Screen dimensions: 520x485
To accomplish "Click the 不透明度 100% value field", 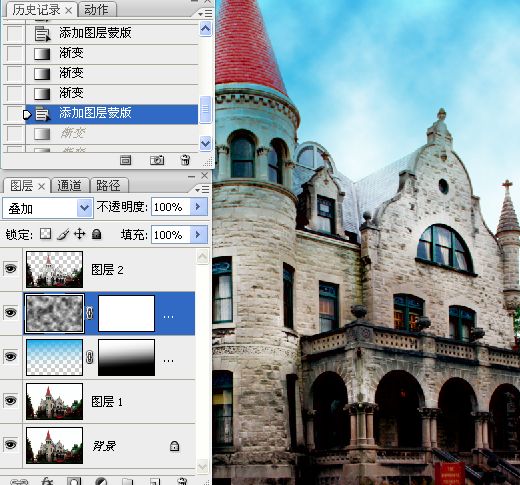I will 171,207.
